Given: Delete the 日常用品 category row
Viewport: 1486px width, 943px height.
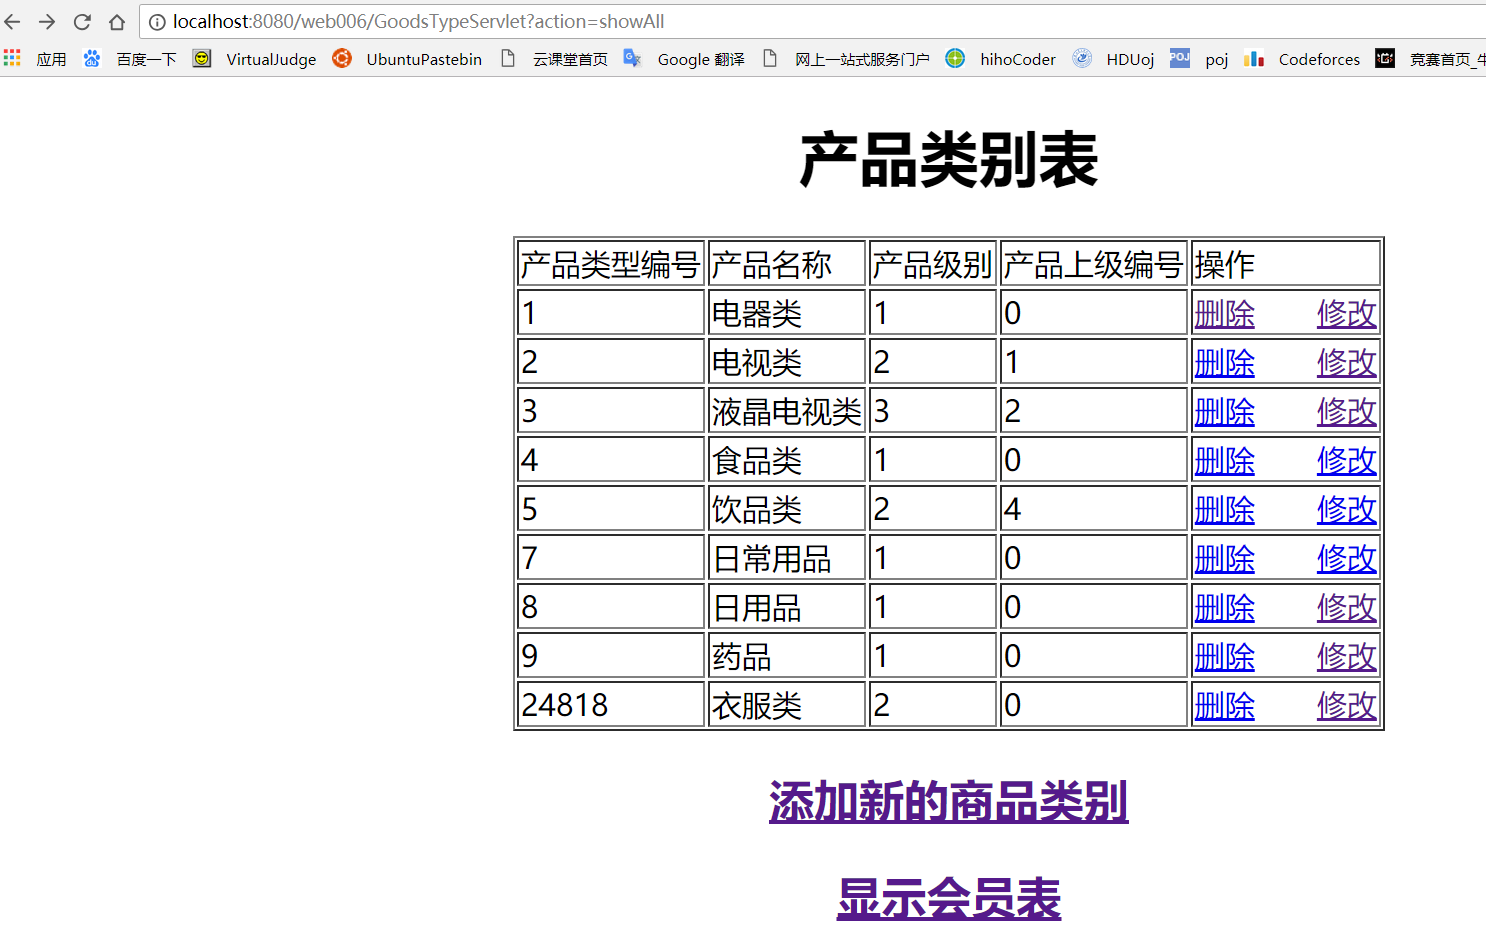Looking at the screenshot, I should point(1224,559).
